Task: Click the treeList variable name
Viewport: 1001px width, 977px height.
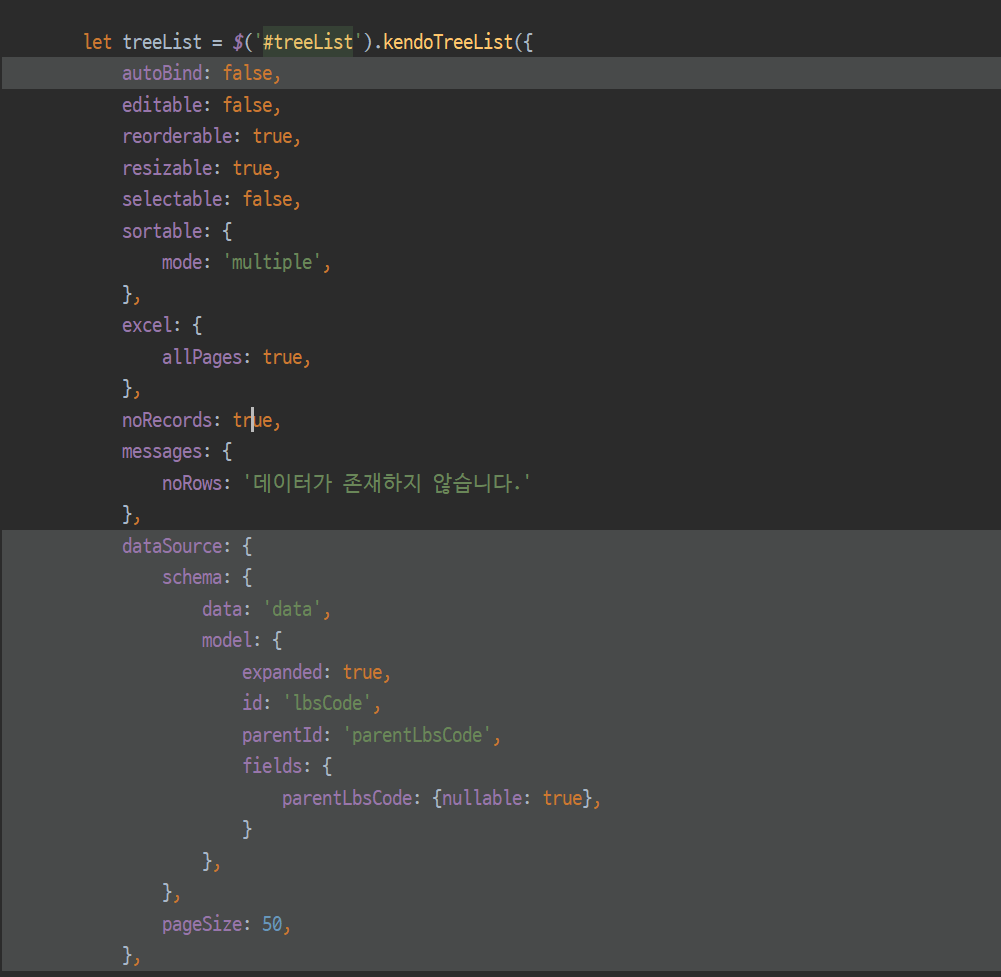Action: [162, 42]
